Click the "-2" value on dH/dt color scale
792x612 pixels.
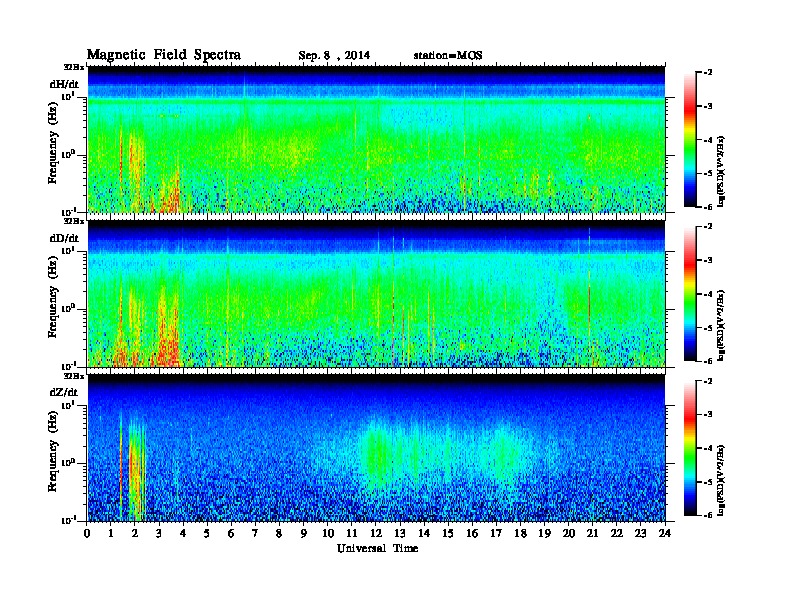click(x=708, y=73)
